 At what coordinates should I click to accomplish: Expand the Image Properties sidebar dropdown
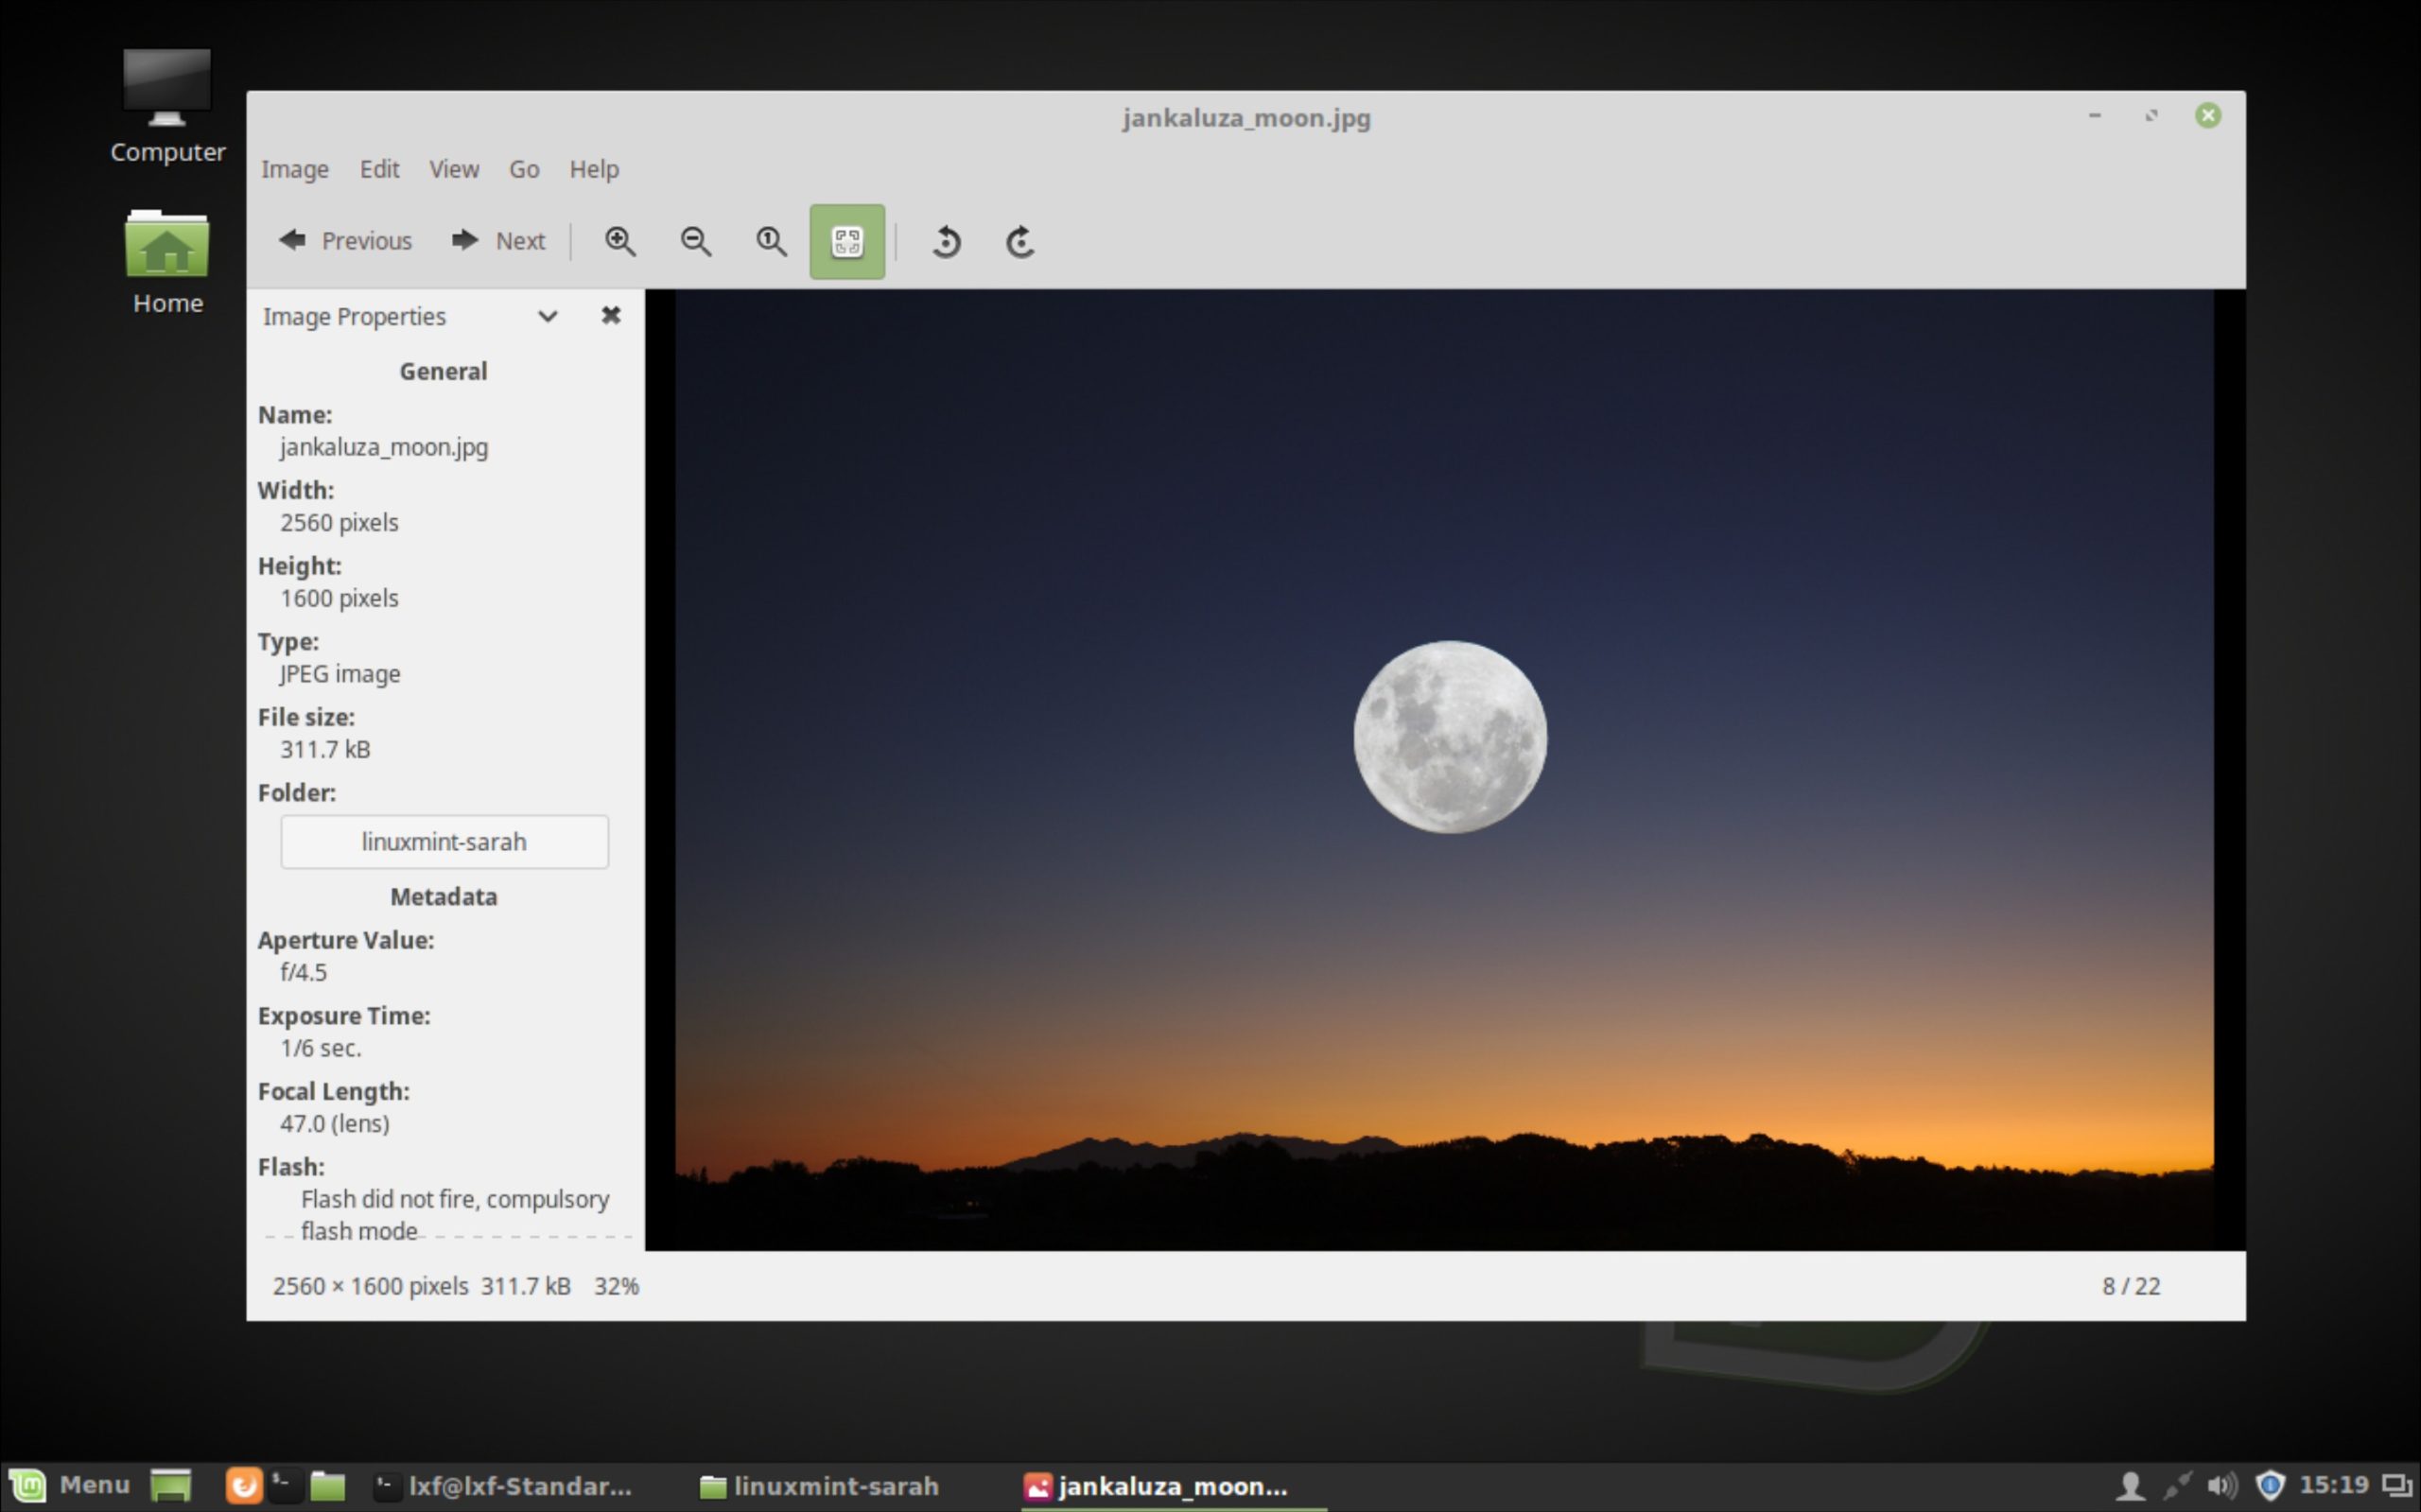point(547,317)
